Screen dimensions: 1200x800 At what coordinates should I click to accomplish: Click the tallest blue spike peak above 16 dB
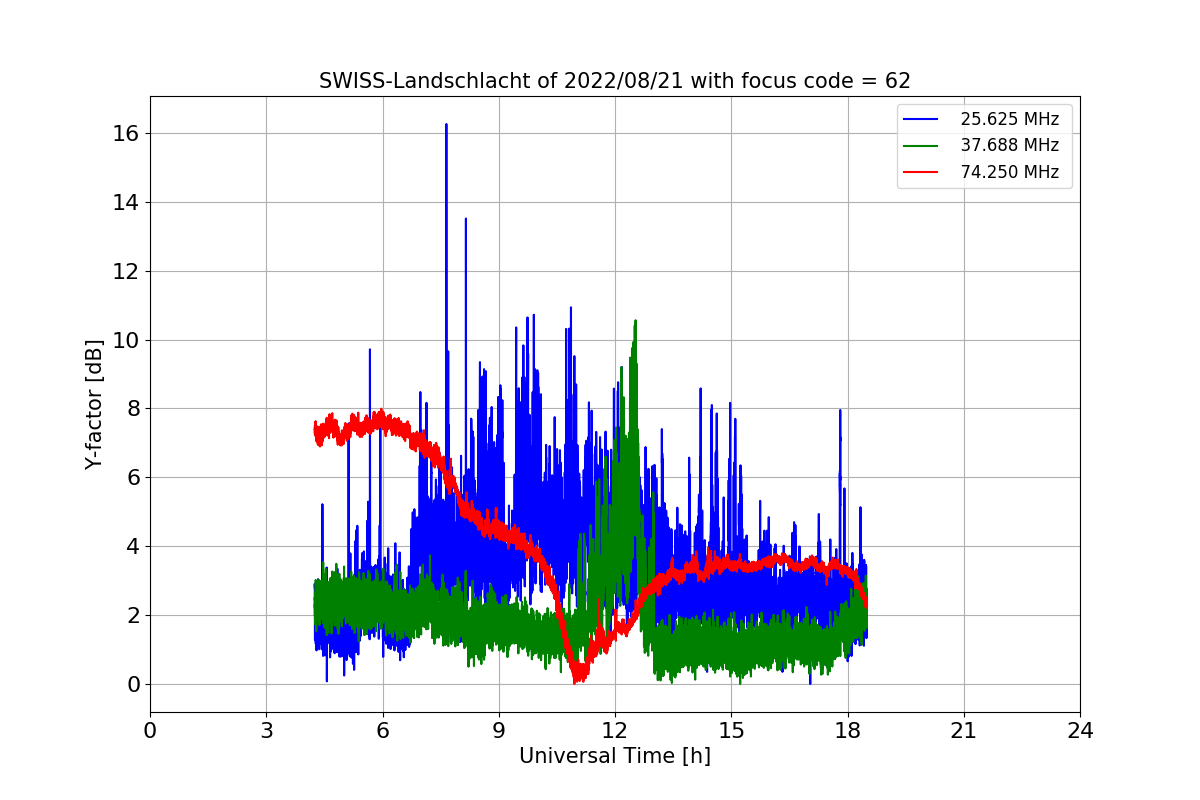(446, 125)
